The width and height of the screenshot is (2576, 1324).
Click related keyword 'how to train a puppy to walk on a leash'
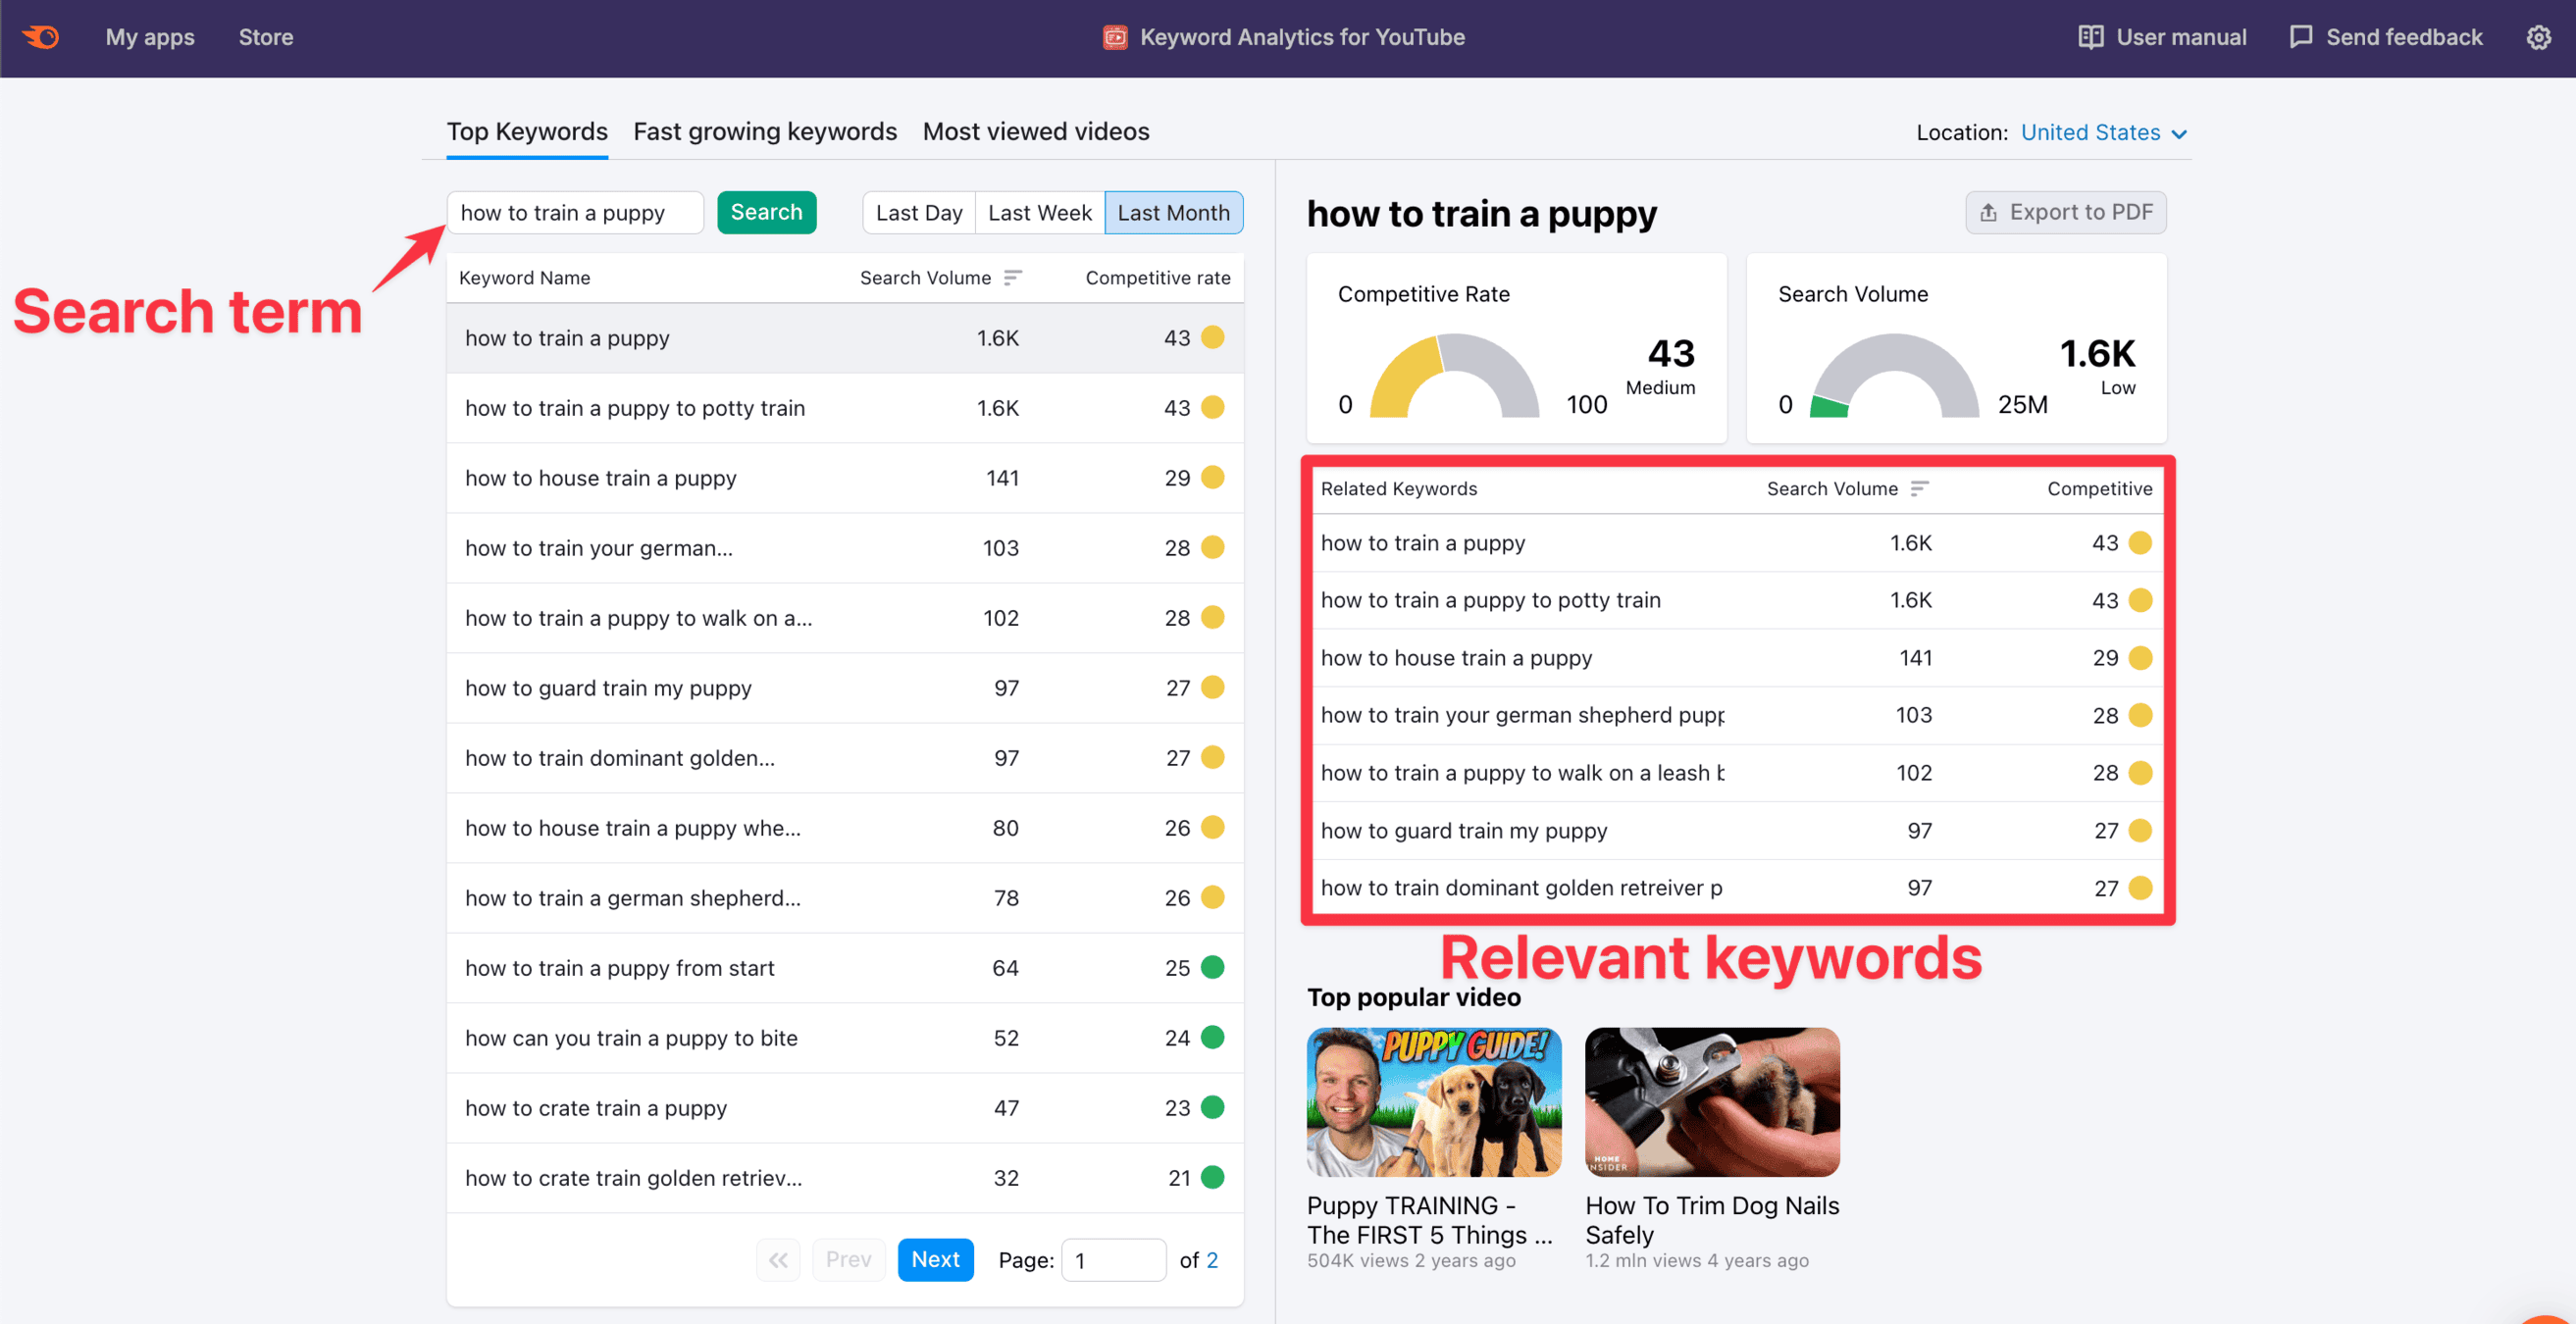click(x=1522, y=773)
